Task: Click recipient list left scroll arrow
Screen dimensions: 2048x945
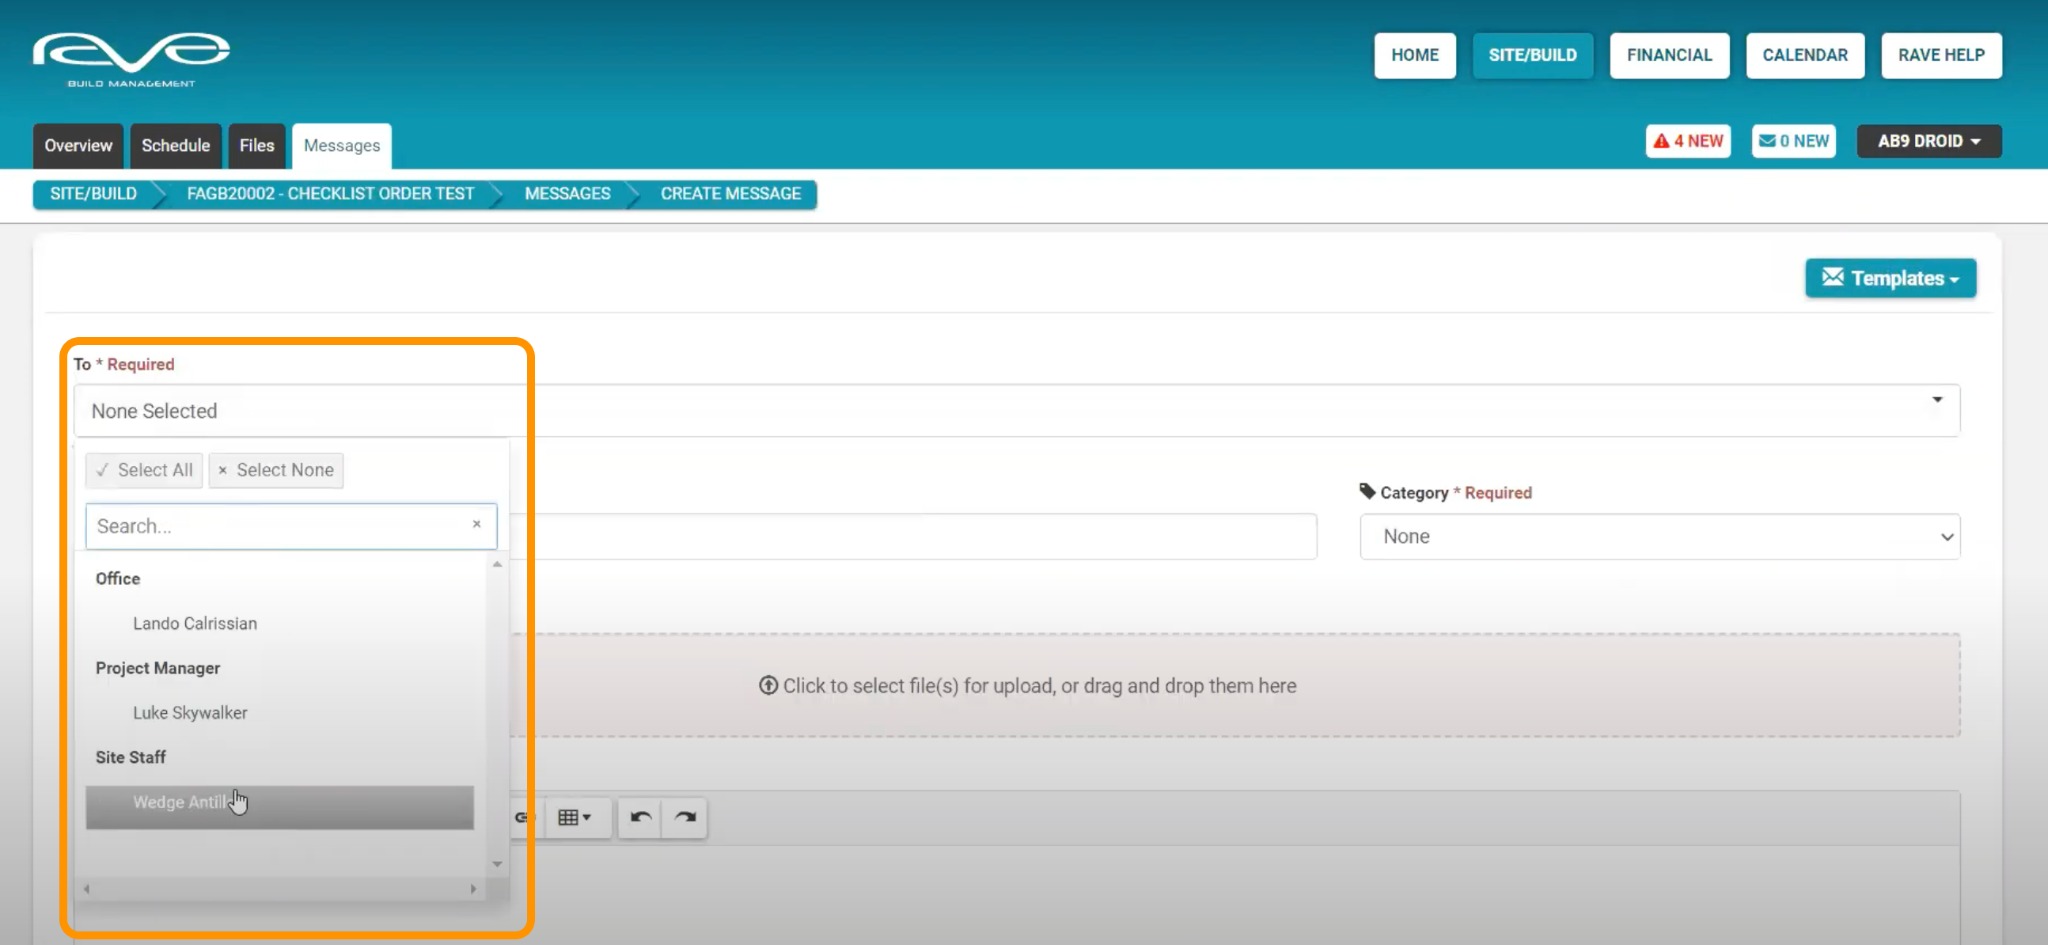Action: tap(87, 889)
